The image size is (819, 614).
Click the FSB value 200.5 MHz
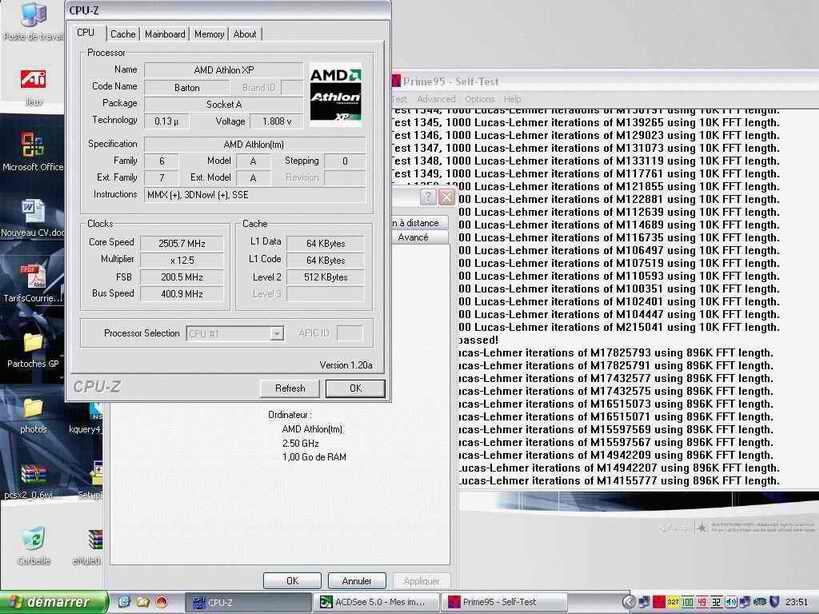182,277
